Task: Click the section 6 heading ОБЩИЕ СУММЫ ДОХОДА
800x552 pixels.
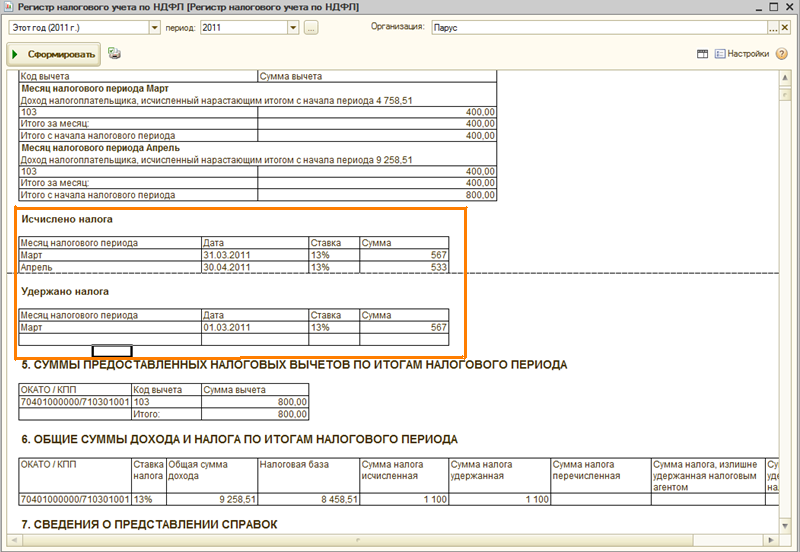Action: (239, 439)
